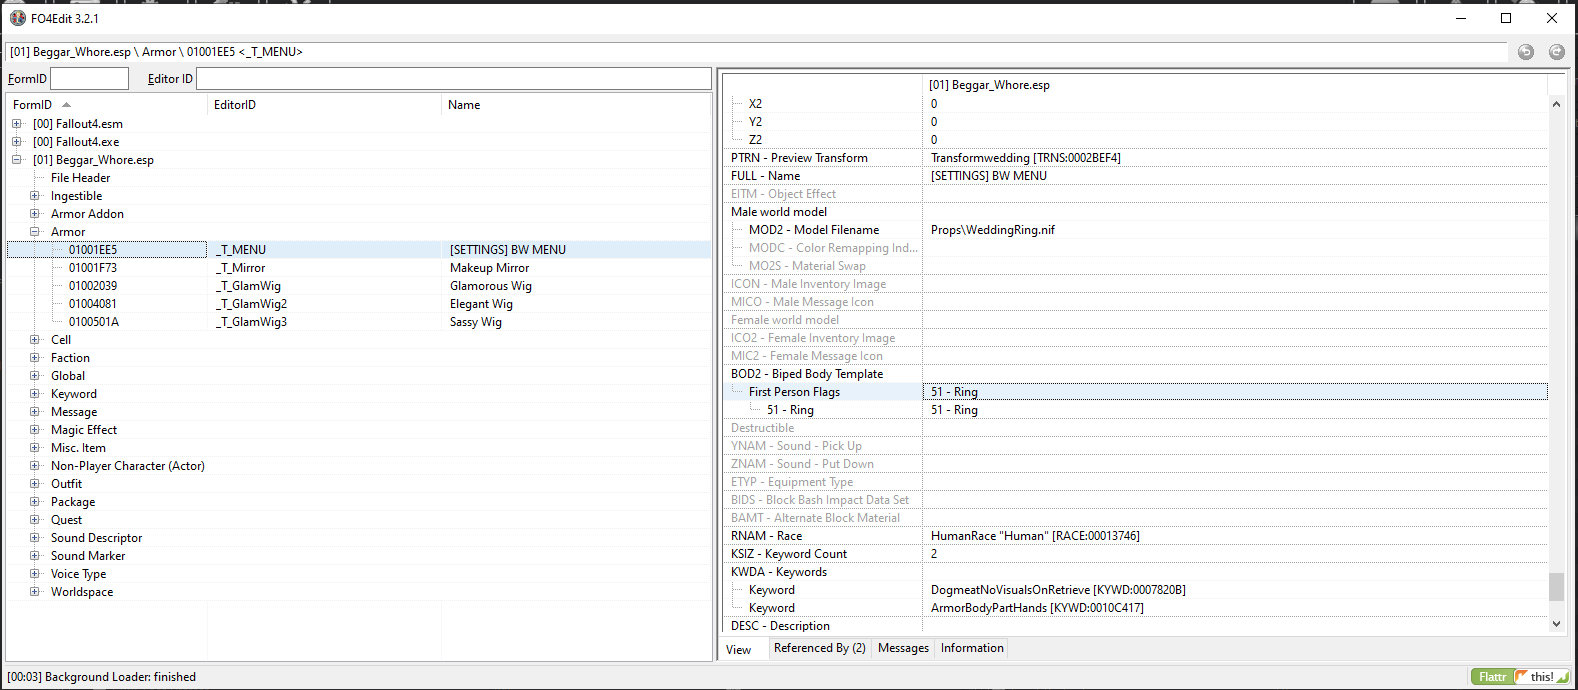Select armor record 01001F73 _T_Mirror
Image resolution: width=1578 pixels, height=690 pixels.
coord(359,268)
